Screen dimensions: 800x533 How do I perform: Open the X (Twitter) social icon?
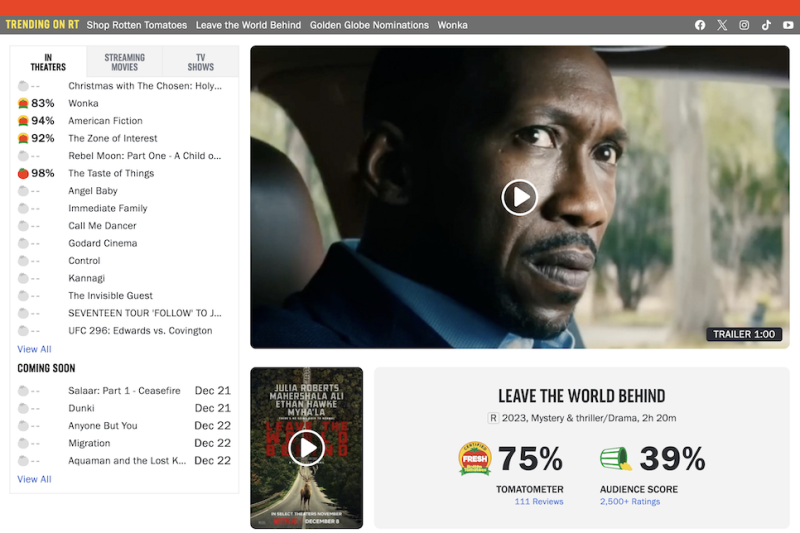(x=722, y=25)
